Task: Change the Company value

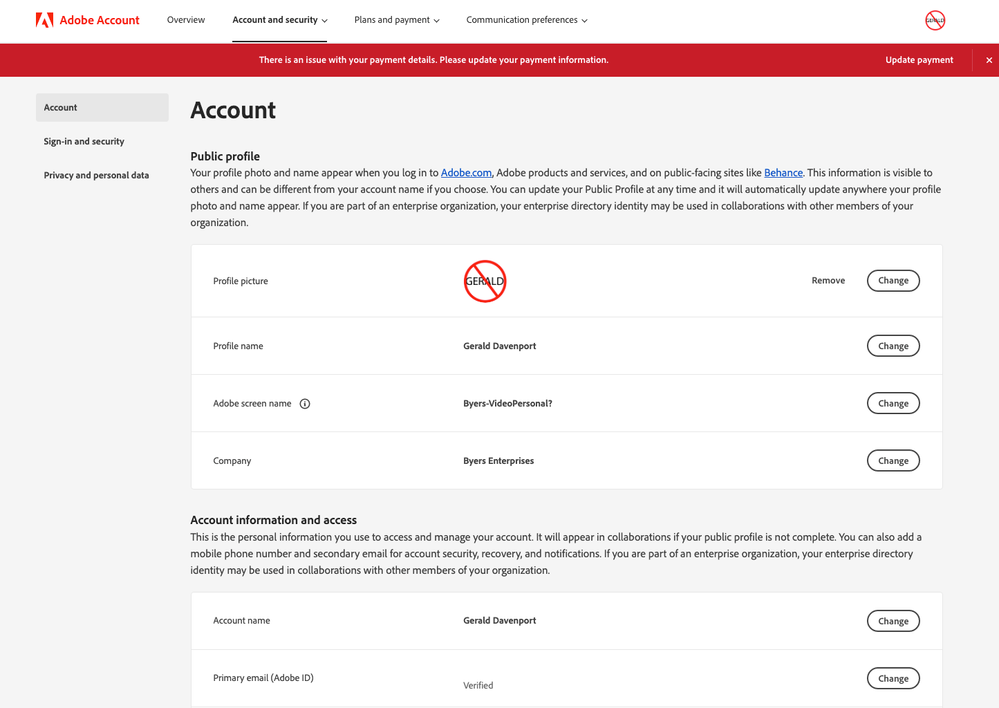Action: [x=893, y=461]
